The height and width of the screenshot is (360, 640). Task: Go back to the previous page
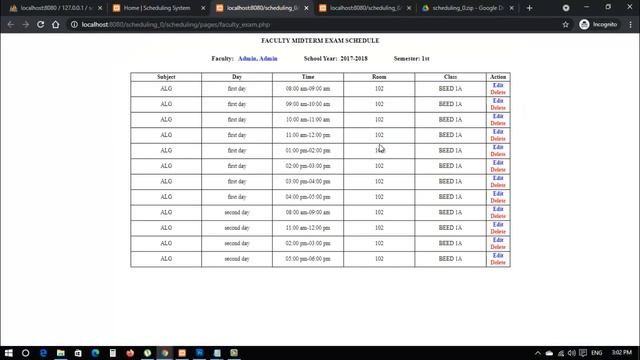point(11,24)
